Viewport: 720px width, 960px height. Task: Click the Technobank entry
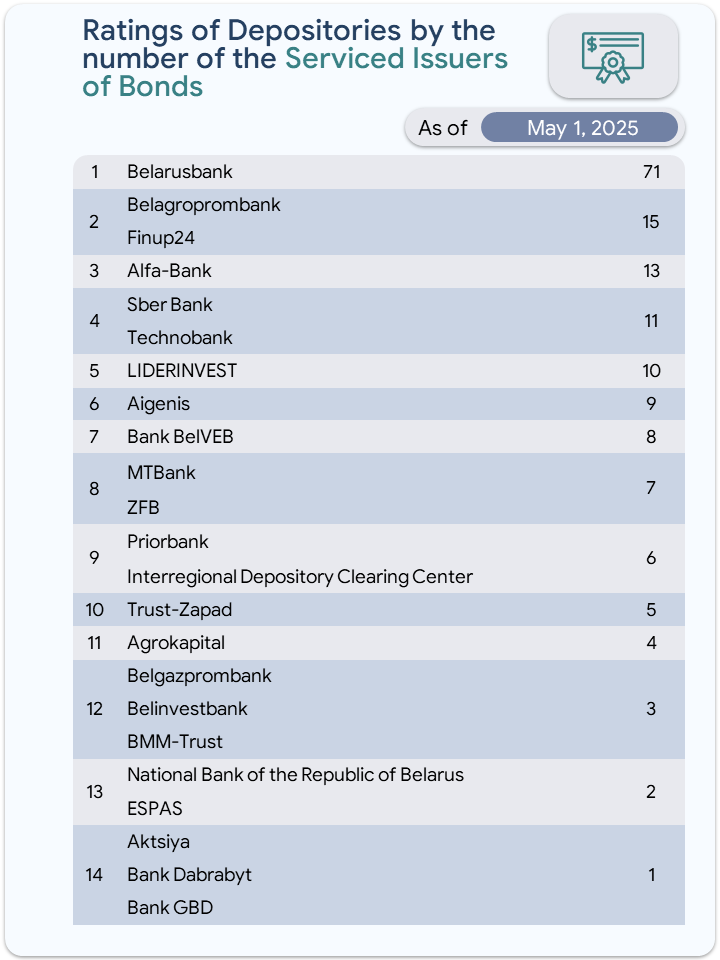[179, 337]
